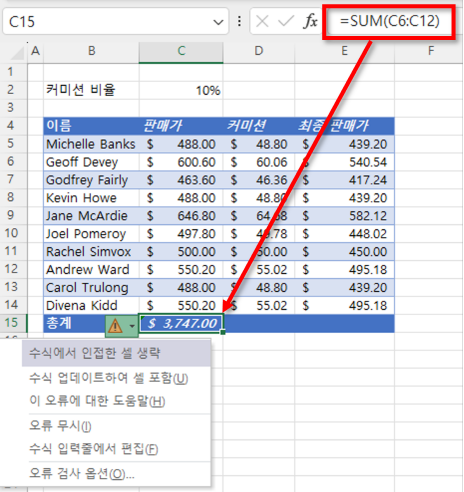This screenshot has width=464, height=492.
Task: Click the 'Joel Pomeroy' name cell
Action: [91, 234]
